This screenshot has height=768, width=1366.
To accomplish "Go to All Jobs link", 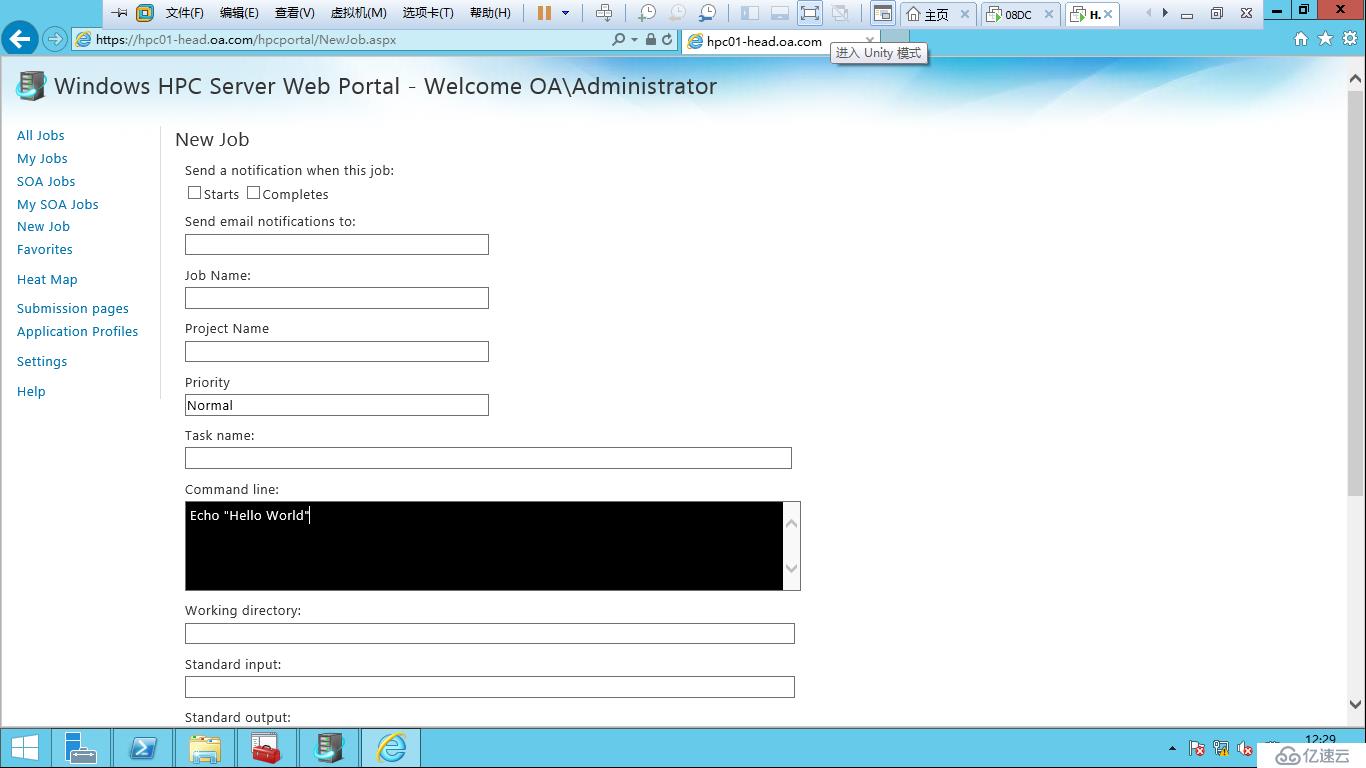I will 41,135.
